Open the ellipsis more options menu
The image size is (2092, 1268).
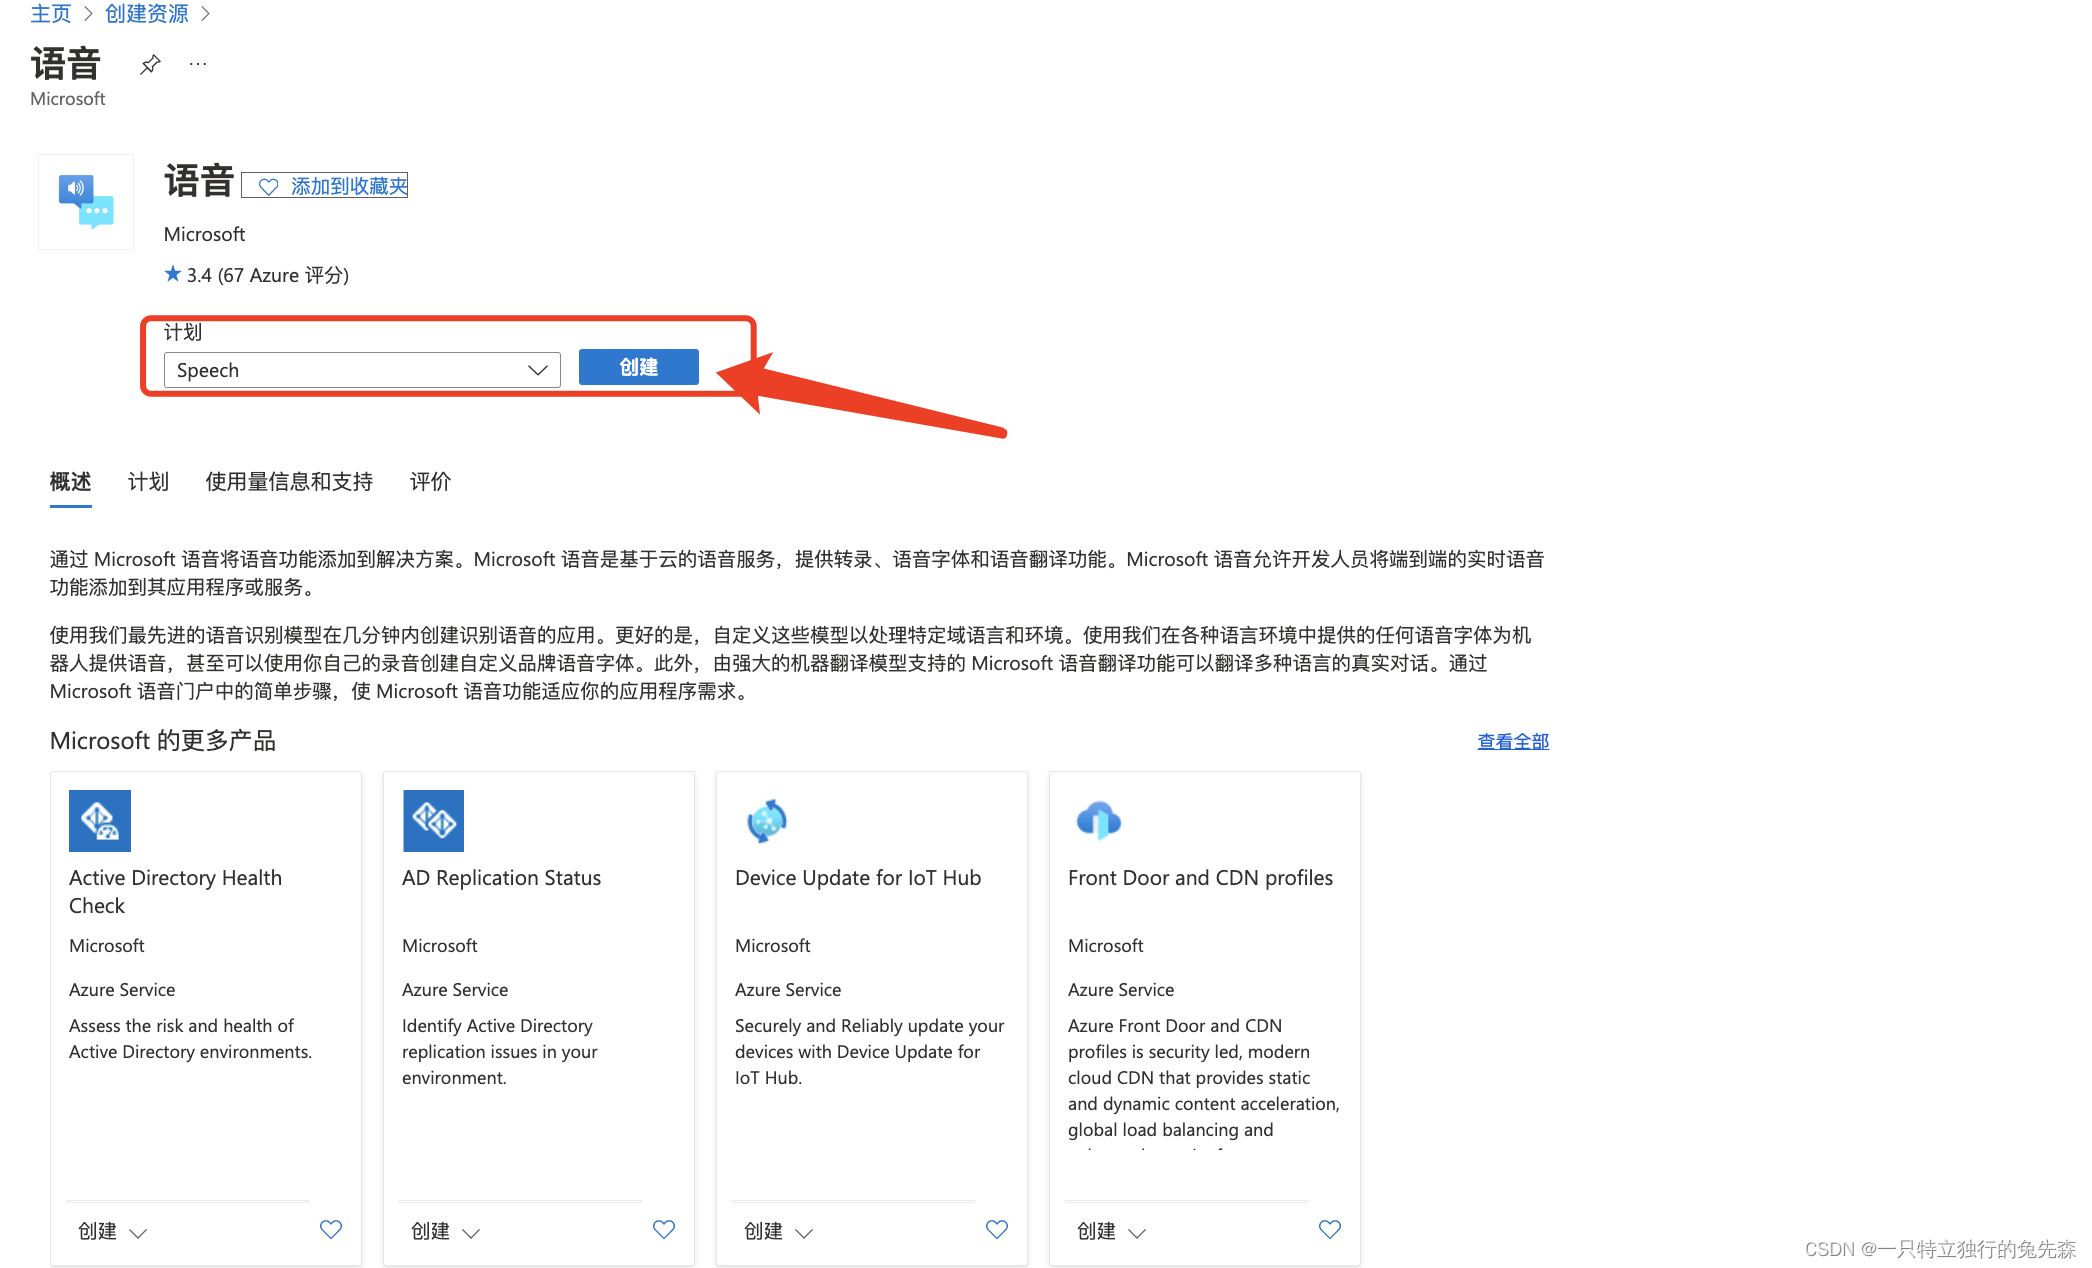click(x=198, y=65)
